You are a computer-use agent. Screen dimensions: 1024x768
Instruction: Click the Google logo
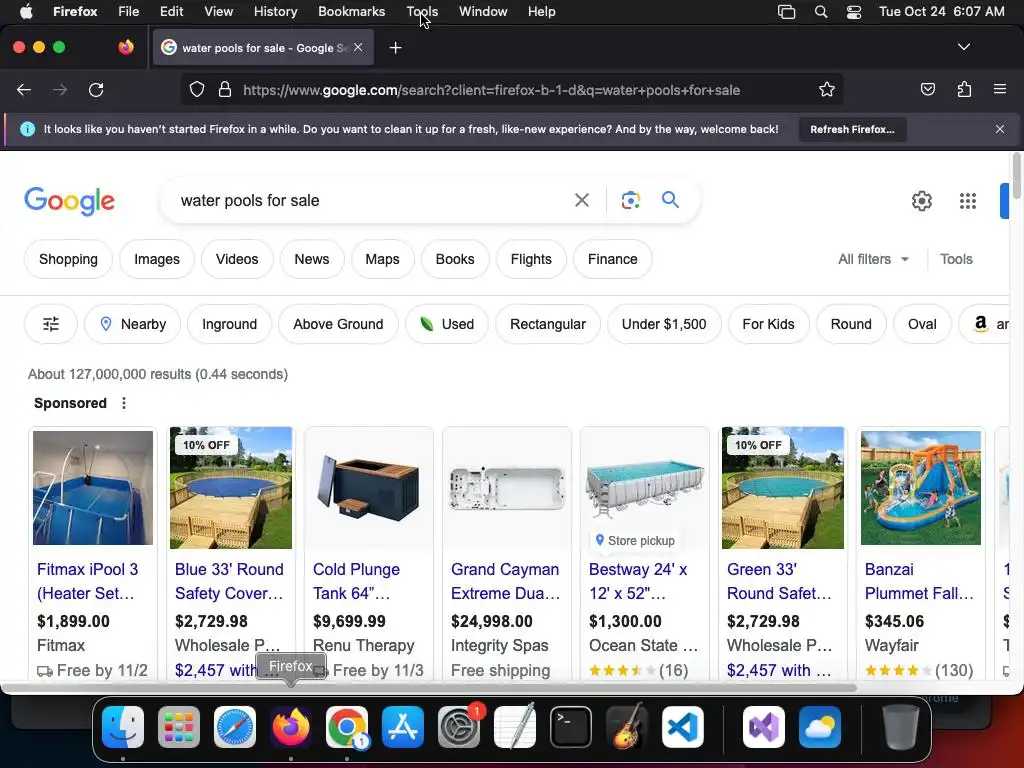pos(69,201)
